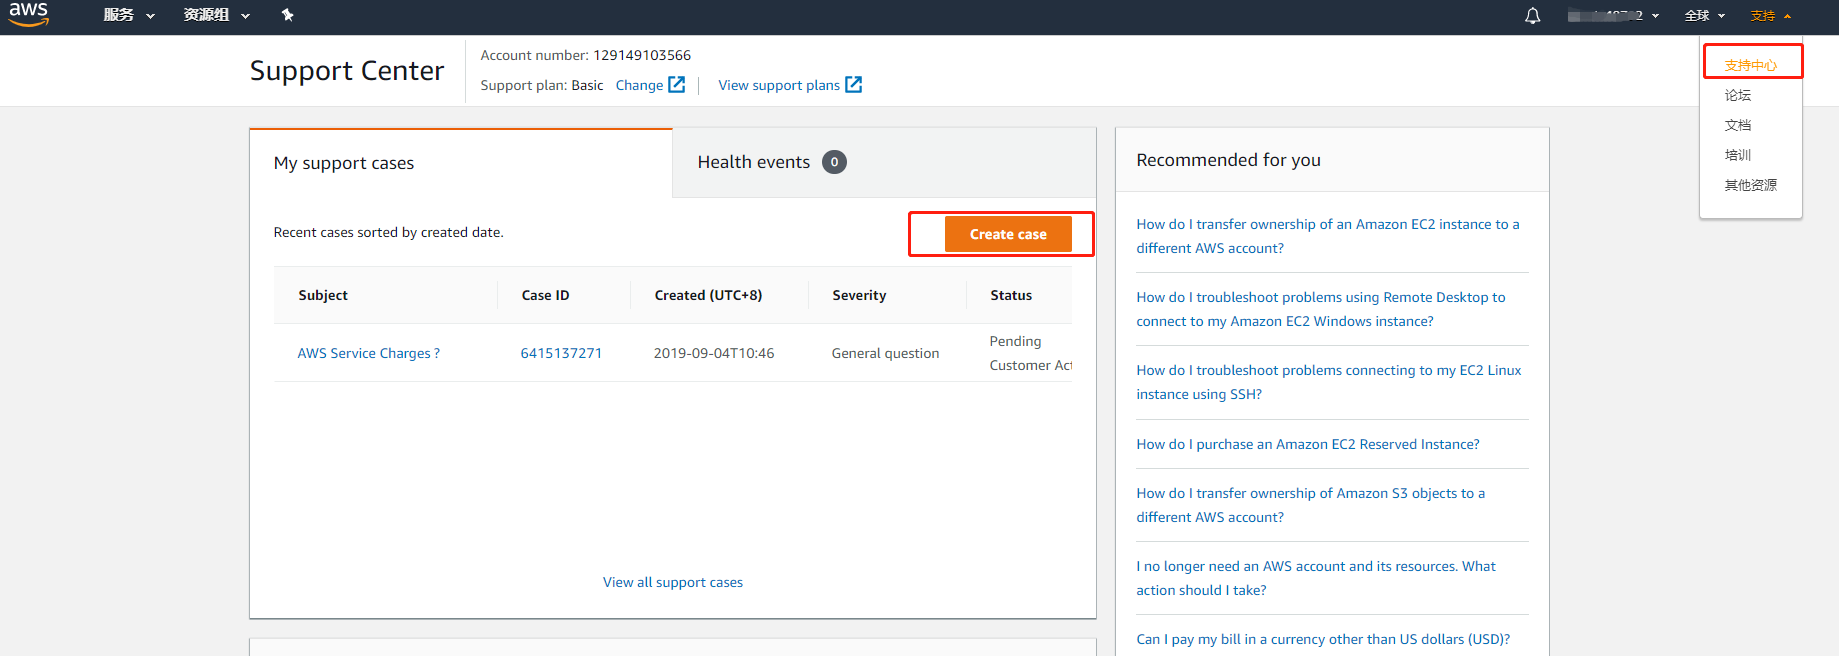Open the transfer EC2 instance ownership article

[x=1327, y=236]
